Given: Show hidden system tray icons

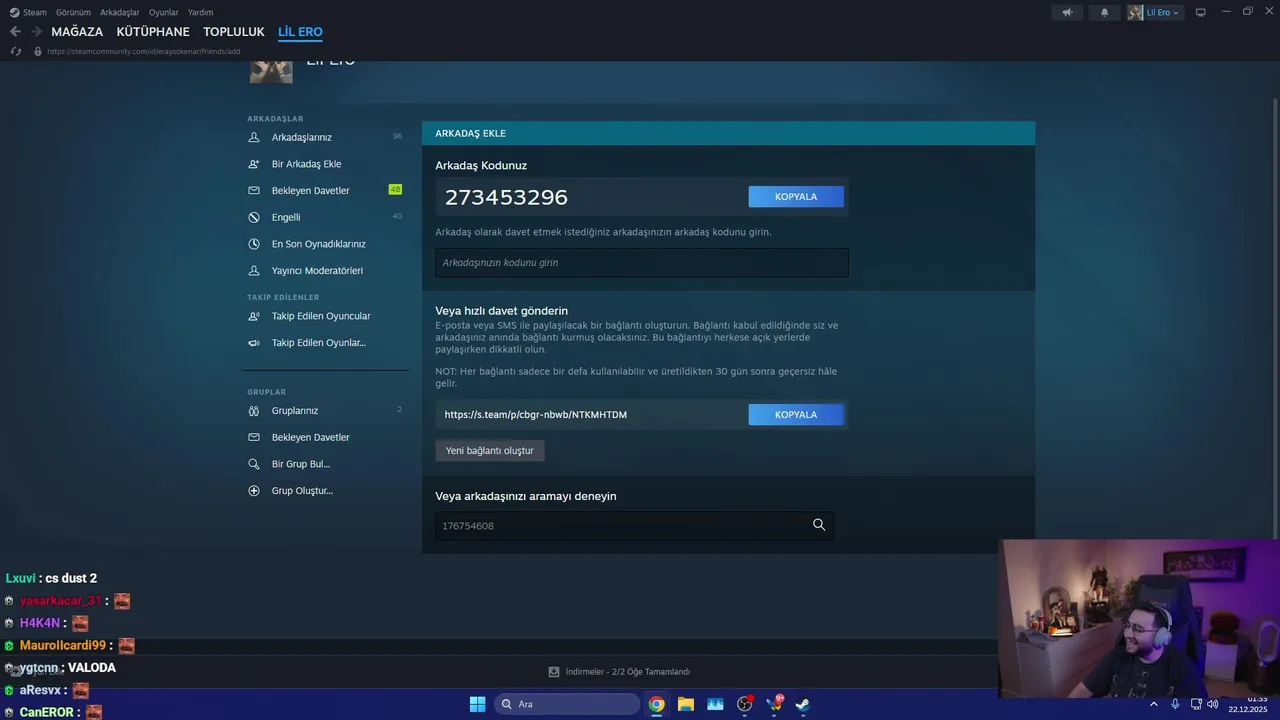Looking at the screenshot, I should coord(1154,704).
